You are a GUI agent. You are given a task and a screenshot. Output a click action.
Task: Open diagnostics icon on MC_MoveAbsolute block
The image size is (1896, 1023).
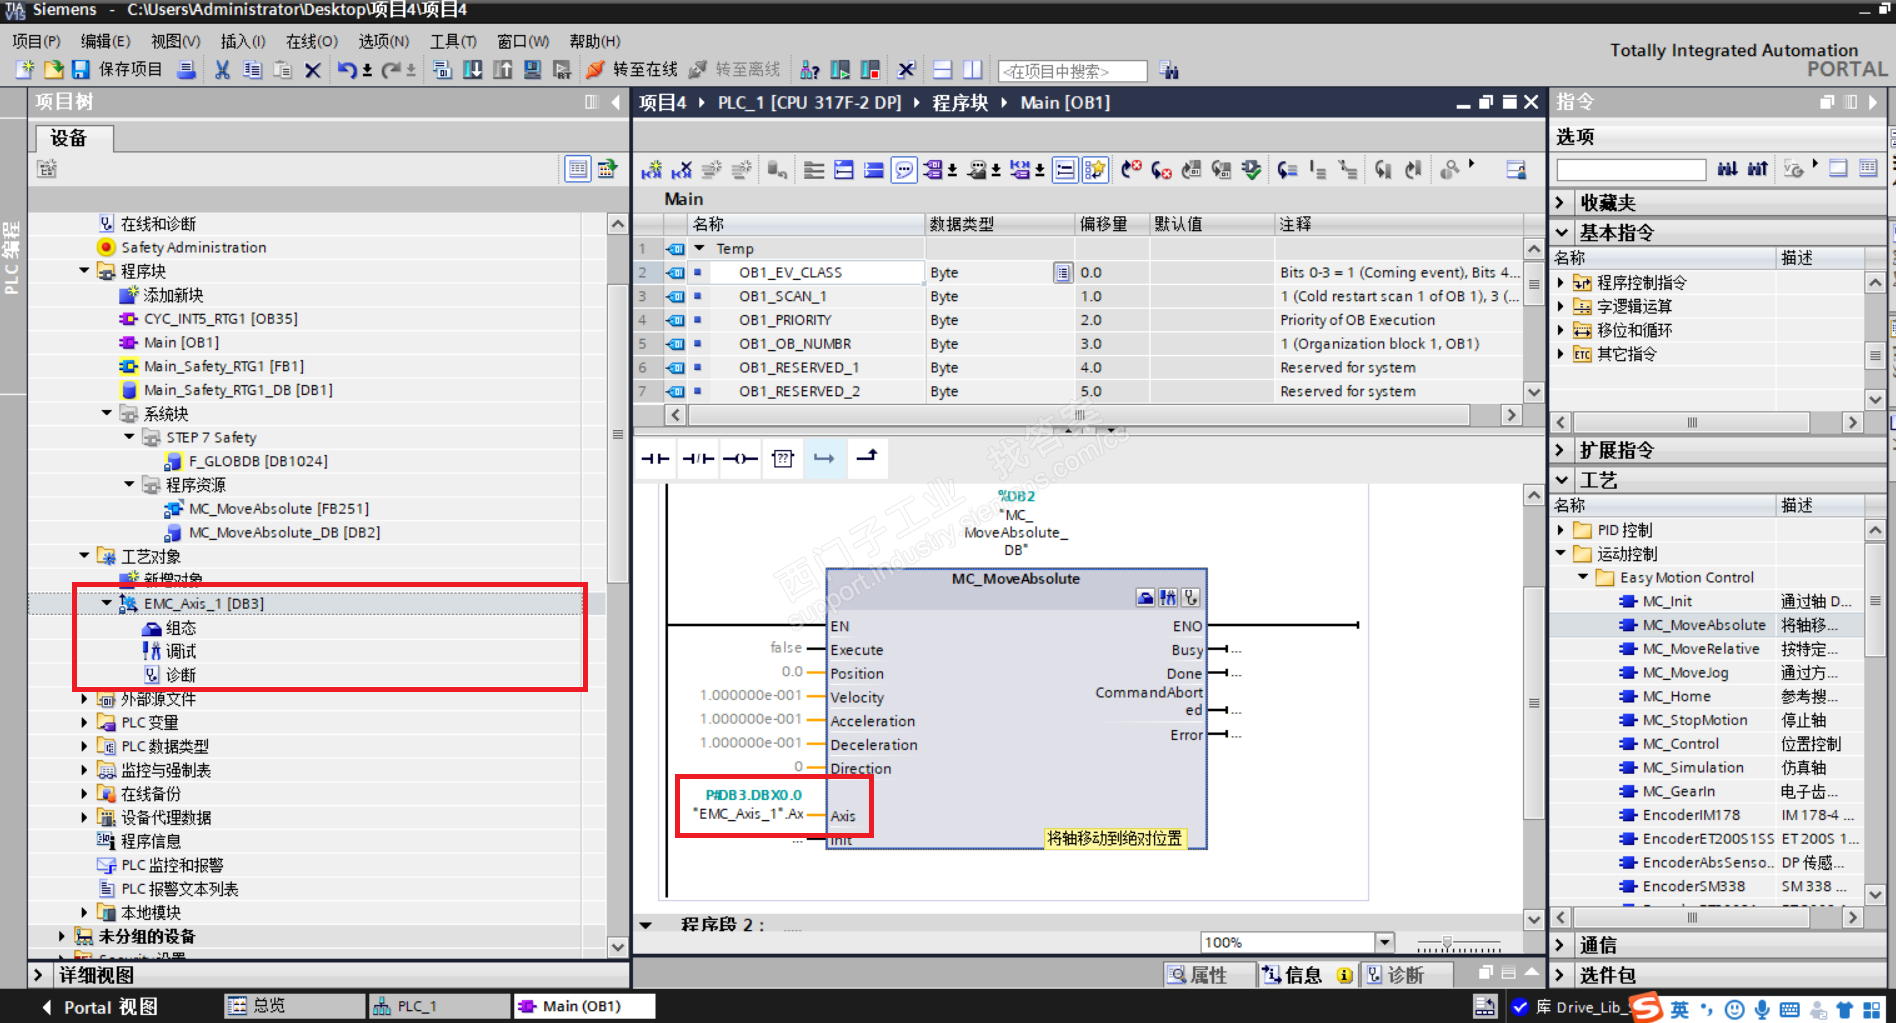(x=1190, y=598)
